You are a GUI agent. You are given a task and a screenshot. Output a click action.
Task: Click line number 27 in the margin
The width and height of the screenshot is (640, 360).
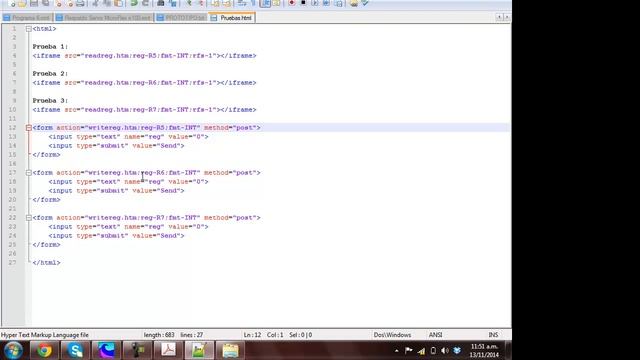13,262
